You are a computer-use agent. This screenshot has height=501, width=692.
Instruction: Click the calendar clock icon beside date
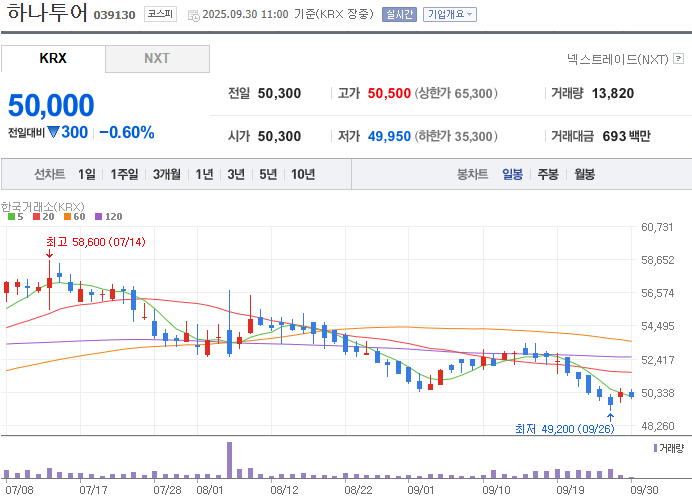193,16
